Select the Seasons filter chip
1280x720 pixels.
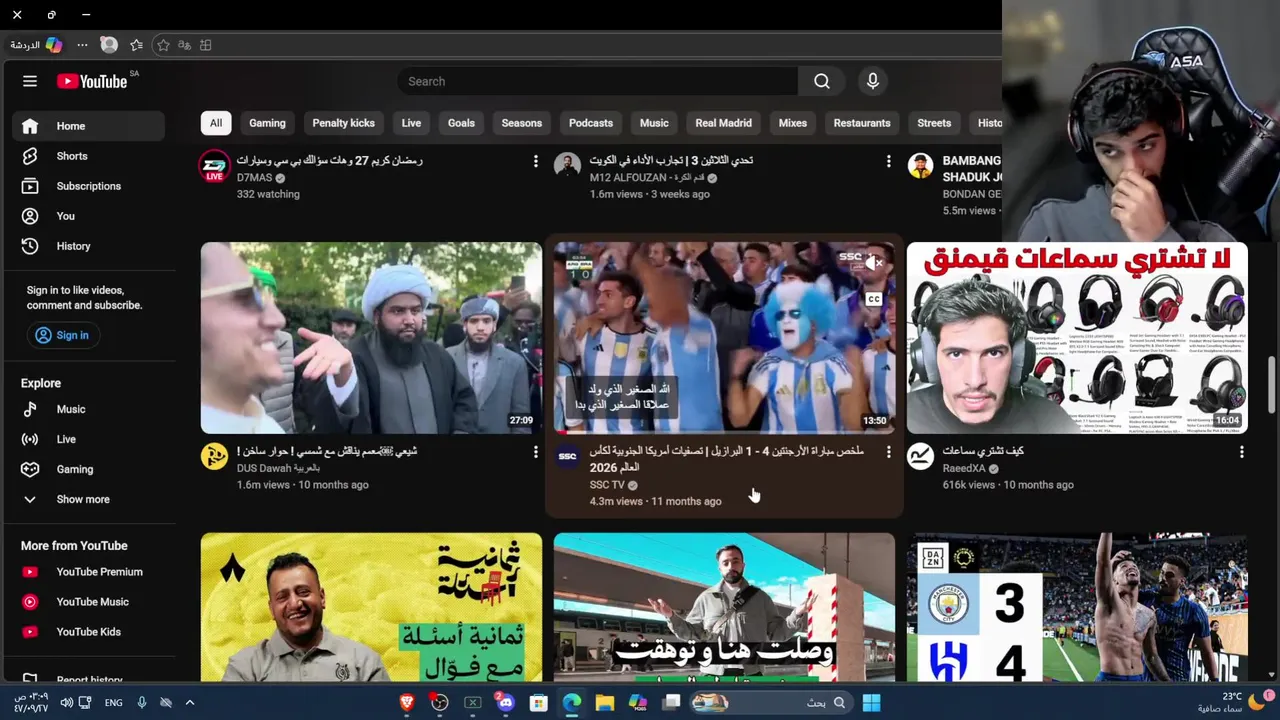pos(522,123)
